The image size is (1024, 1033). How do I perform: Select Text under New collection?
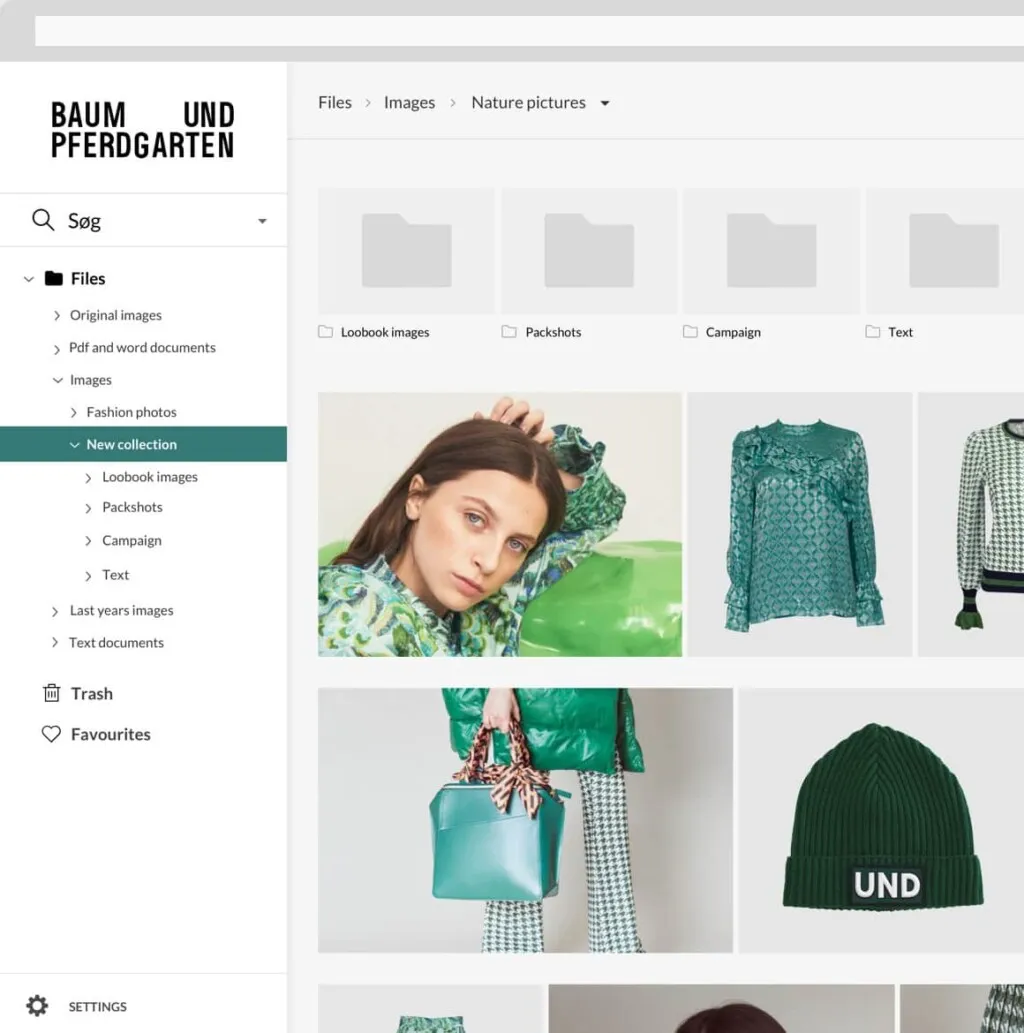tap(115, 574)
